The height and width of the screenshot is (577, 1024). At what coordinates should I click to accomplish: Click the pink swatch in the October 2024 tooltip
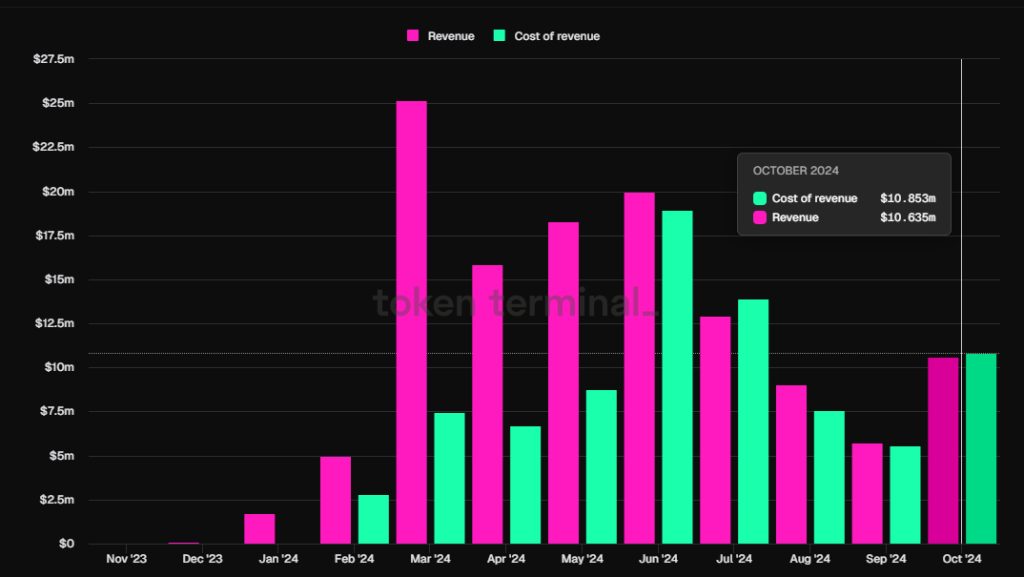pyautogui.click(x=760, y=217)
